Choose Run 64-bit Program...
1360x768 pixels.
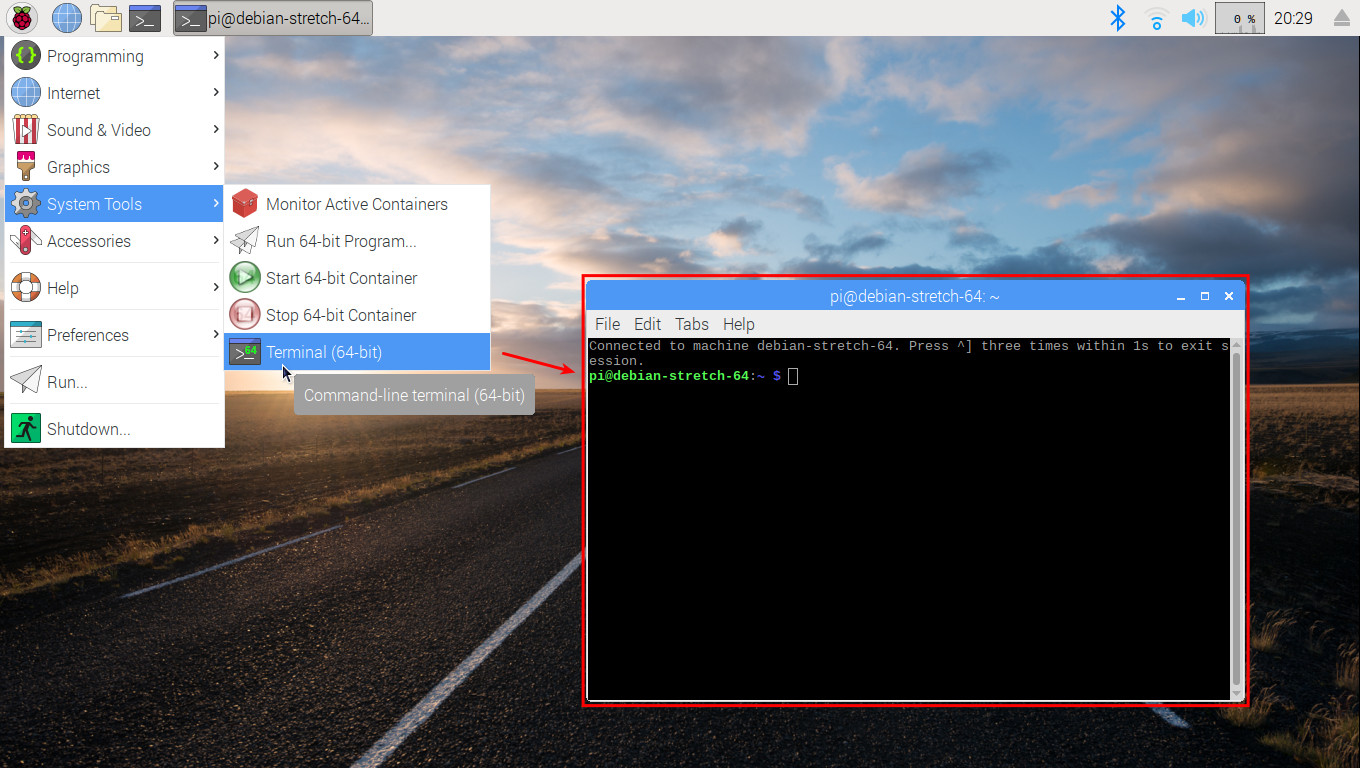[357, 241]
